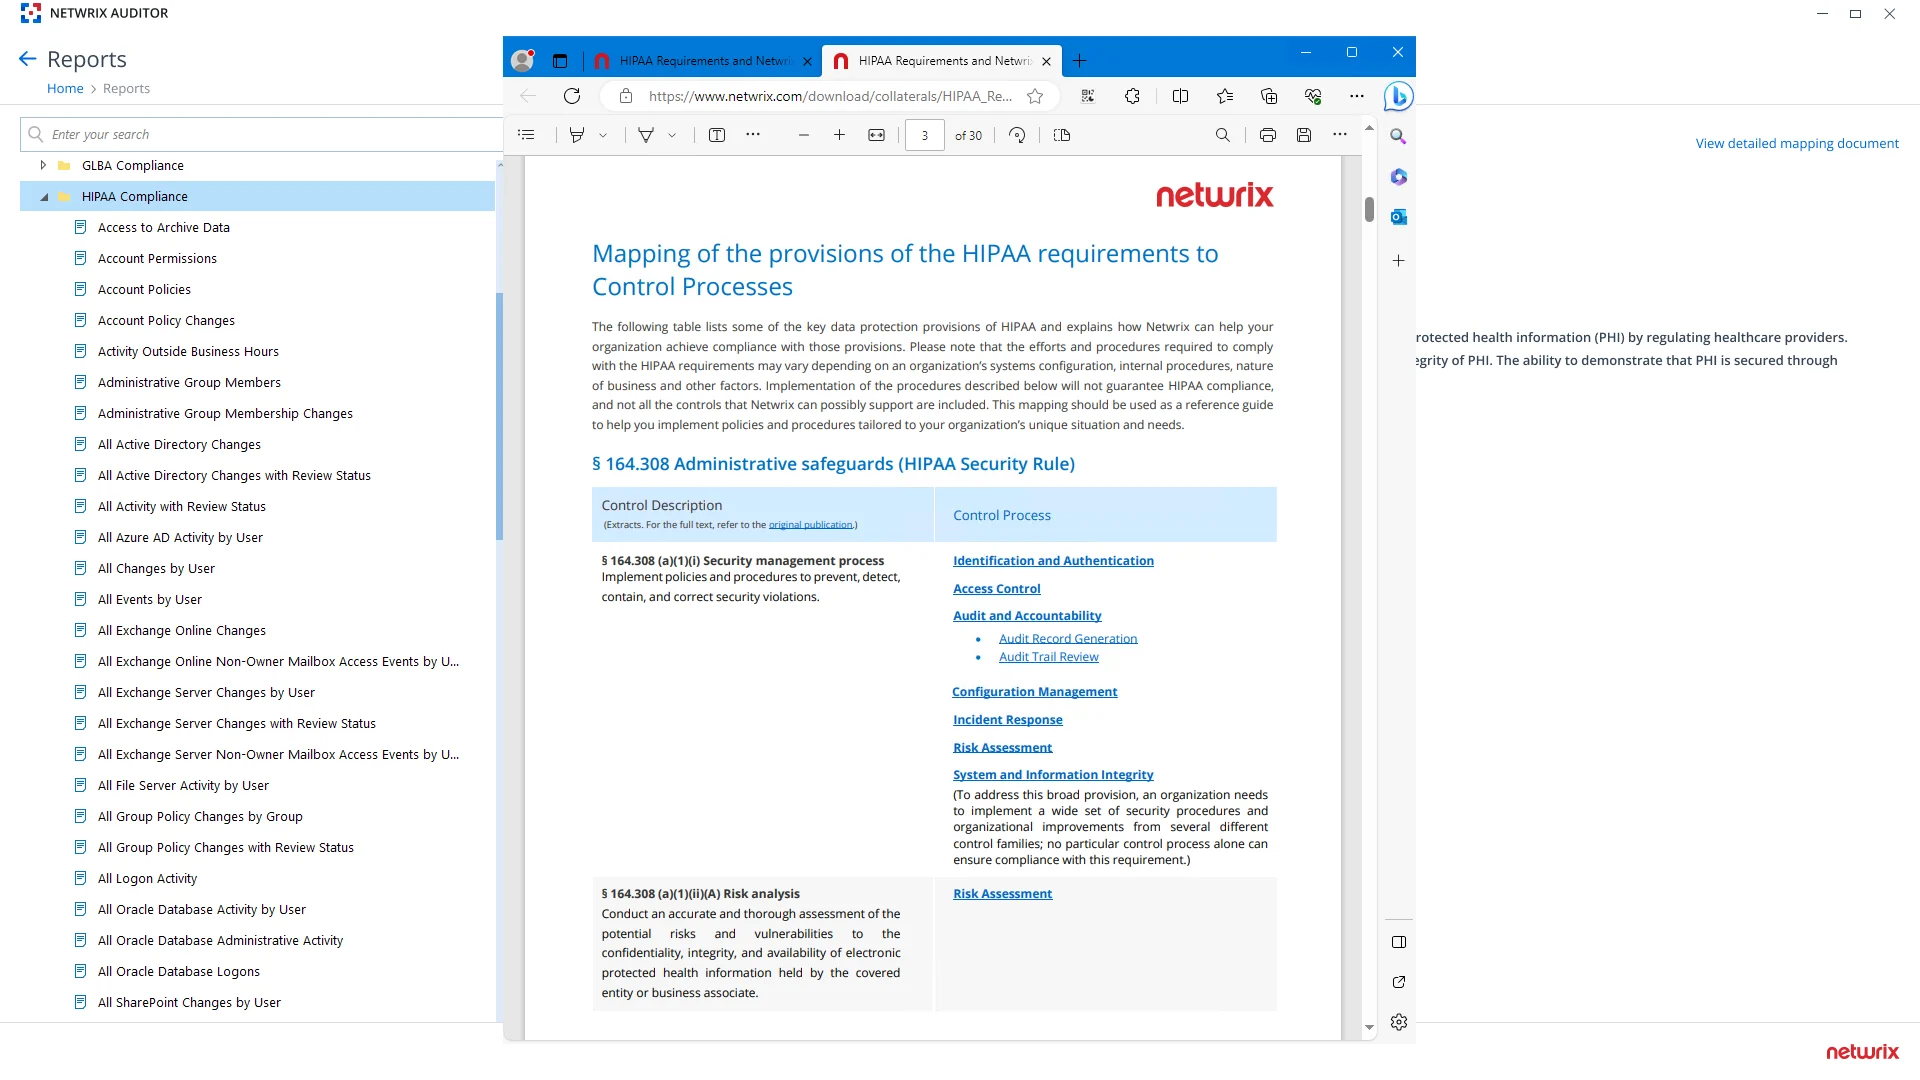Viewport: 1920px width, 1080px height.
Task: Add this page to favorites star
Action: 1035,96
